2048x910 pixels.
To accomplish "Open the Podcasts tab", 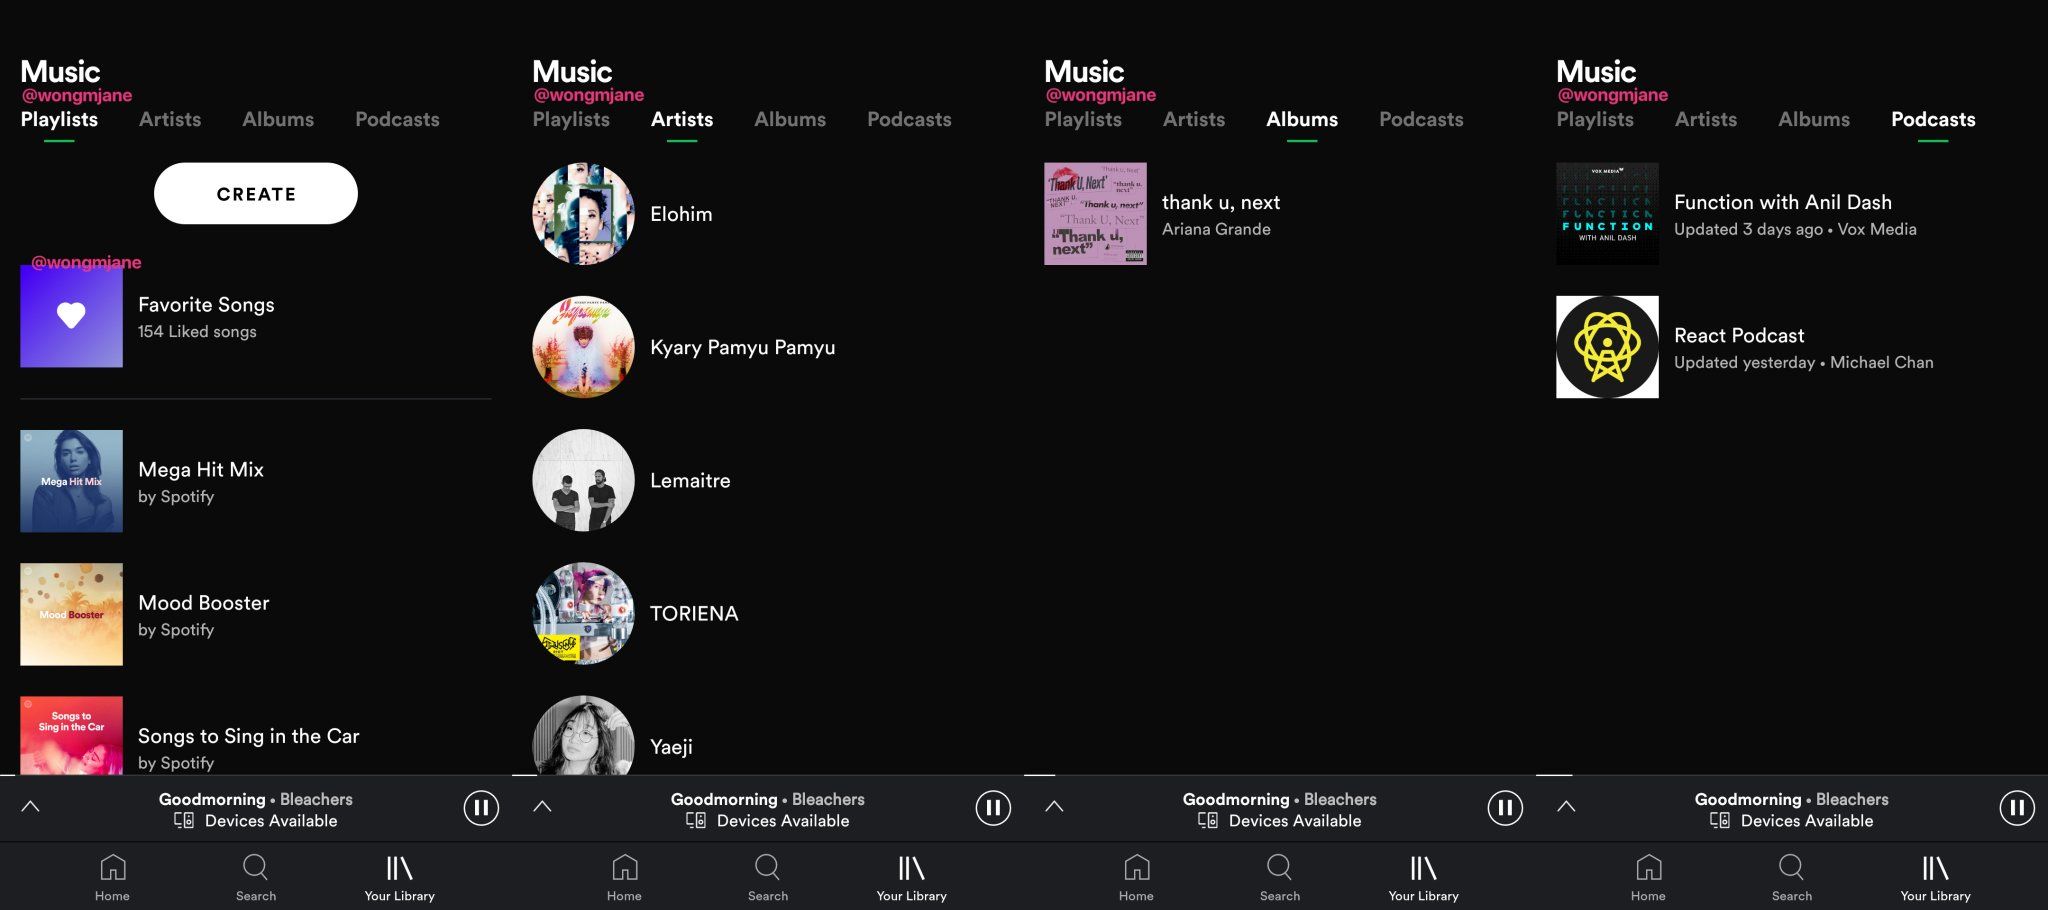I will pos(1932,119).
